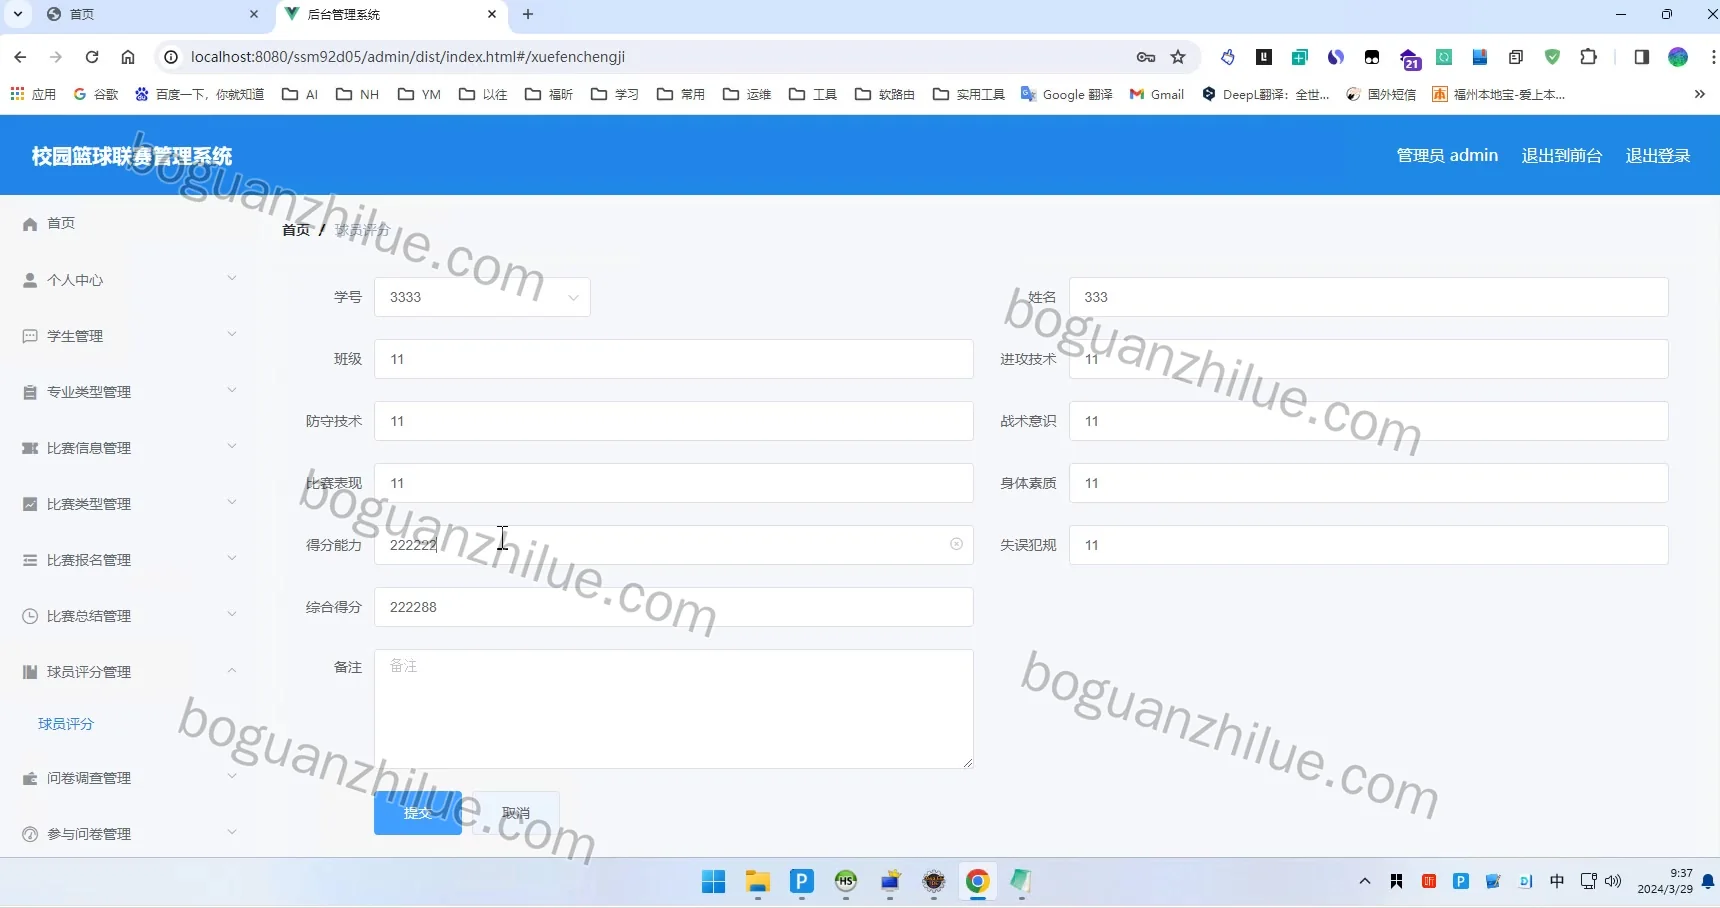Click the home icon in the sidebar

[30, 224]
